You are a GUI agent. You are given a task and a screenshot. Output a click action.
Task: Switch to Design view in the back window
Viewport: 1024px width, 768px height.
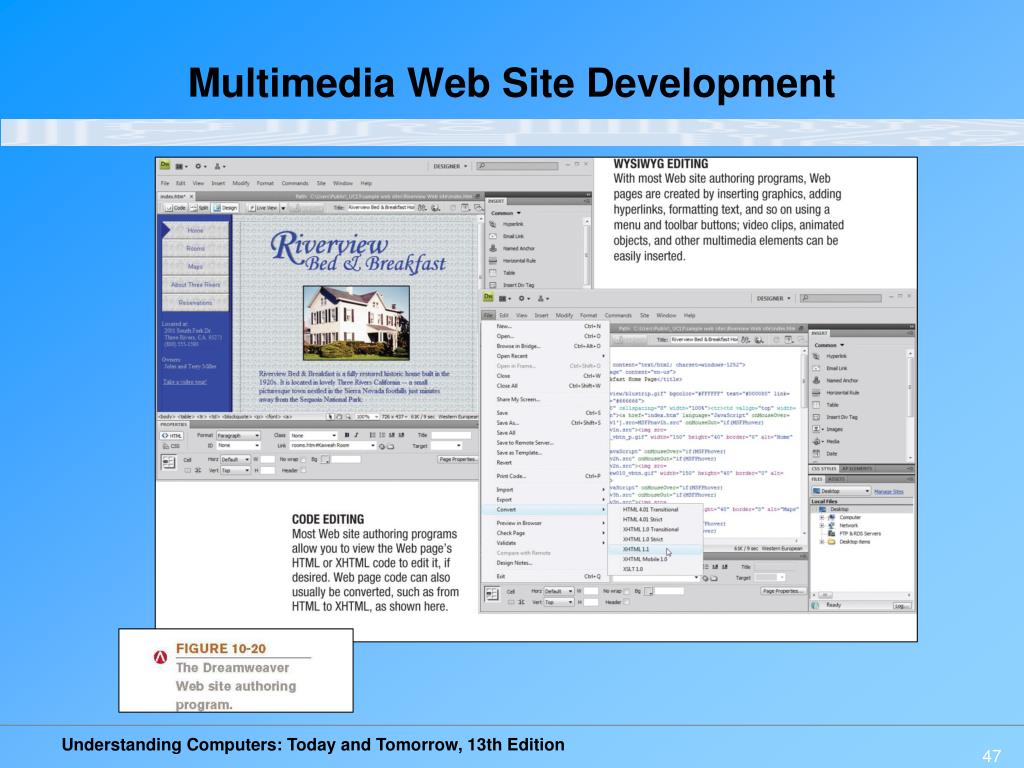(x=225, y=208)
